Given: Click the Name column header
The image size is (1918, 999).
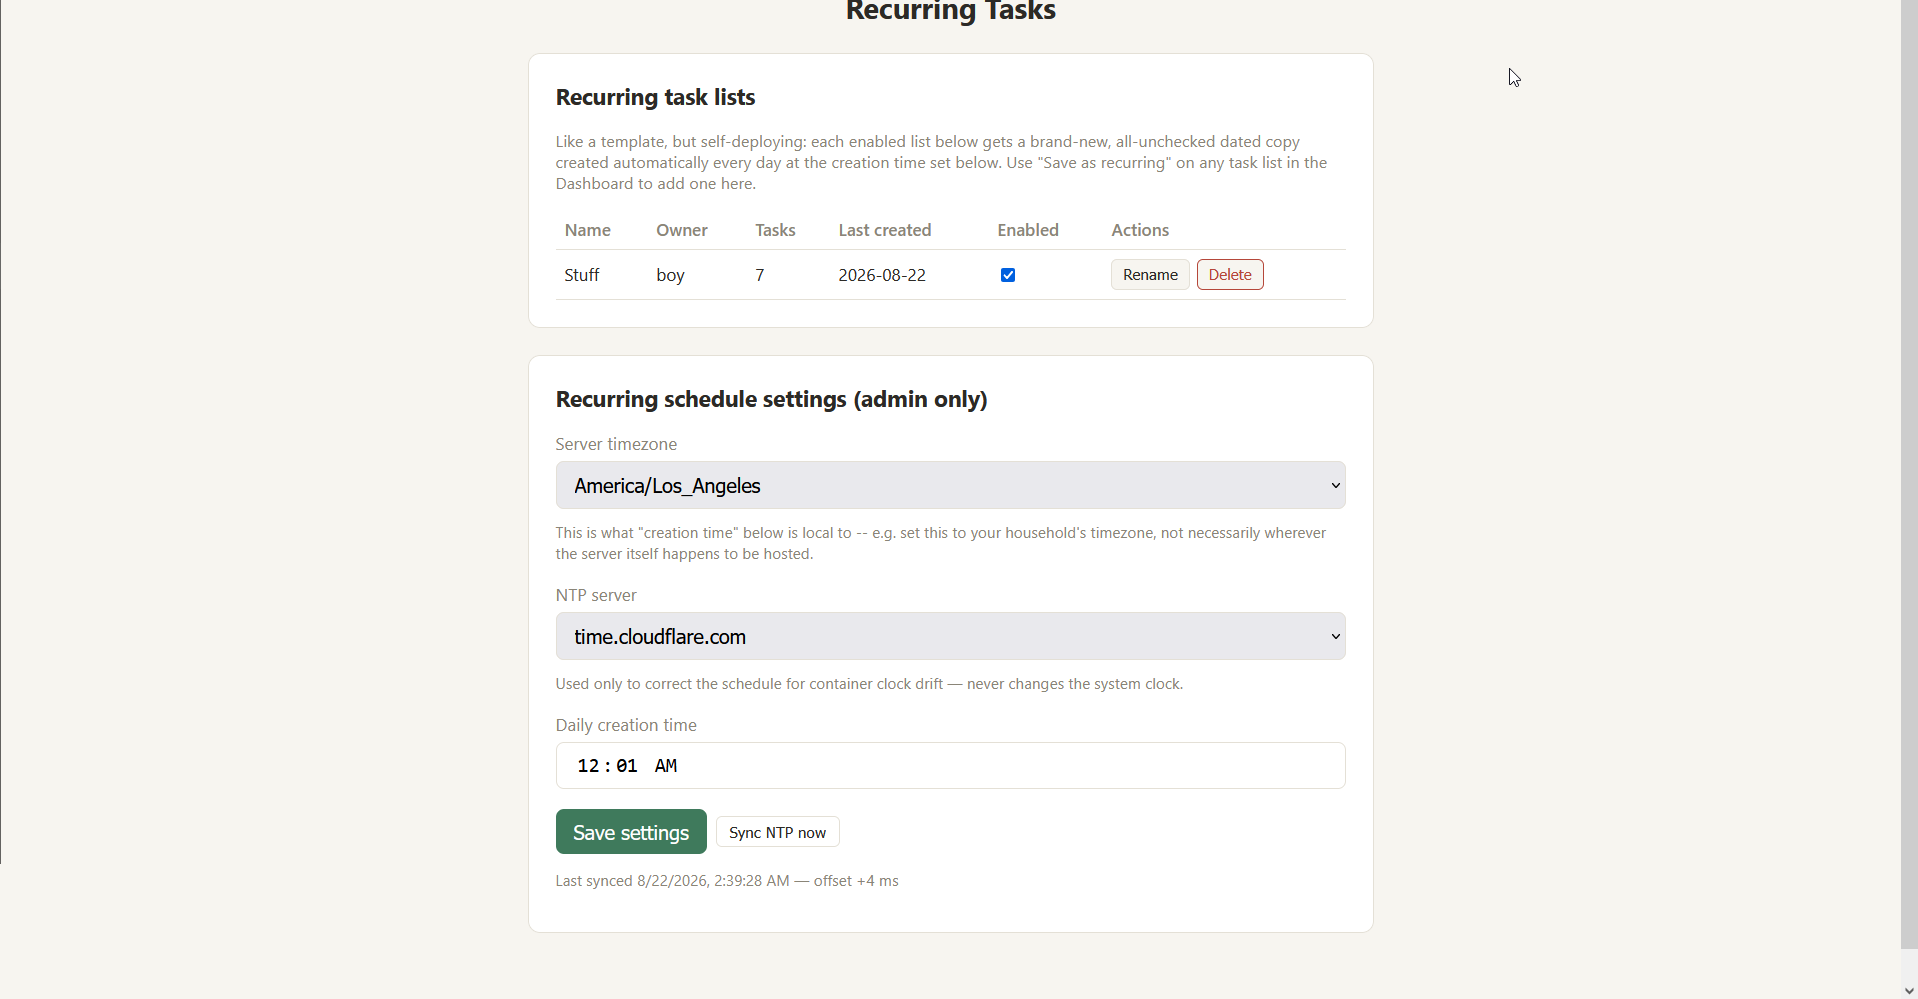Looking at the screenshot, I should coord(588,230).
